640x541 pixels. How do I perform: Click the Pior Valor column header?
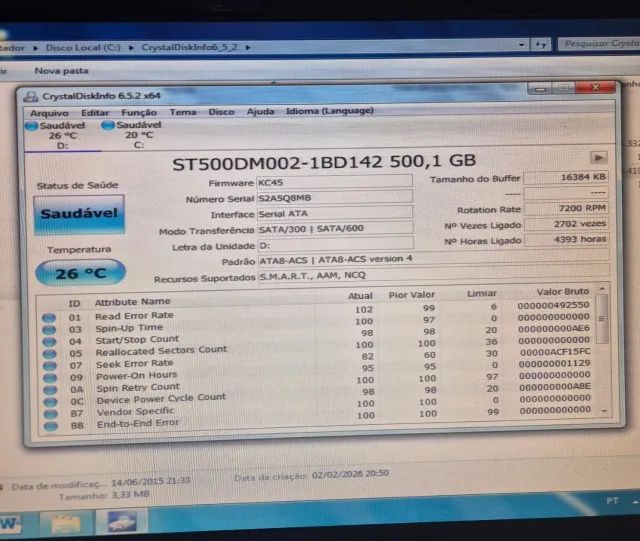411,294
